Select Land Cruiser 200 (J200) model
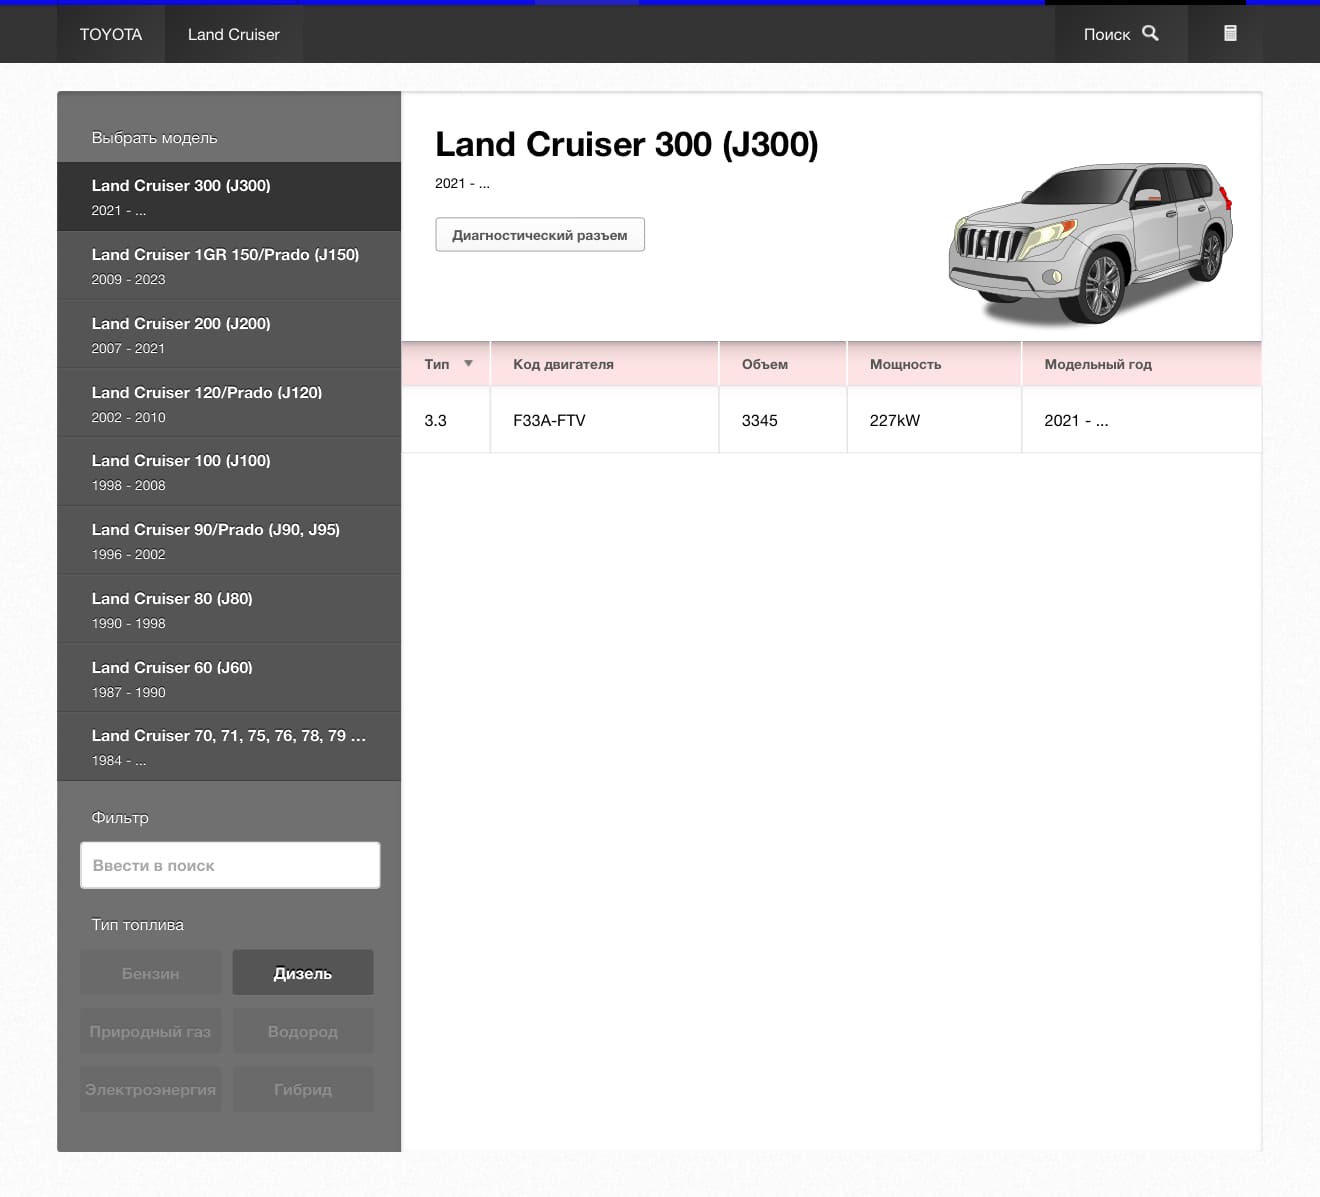This screenshot has width=1320, height=1197. pos(229,335)
